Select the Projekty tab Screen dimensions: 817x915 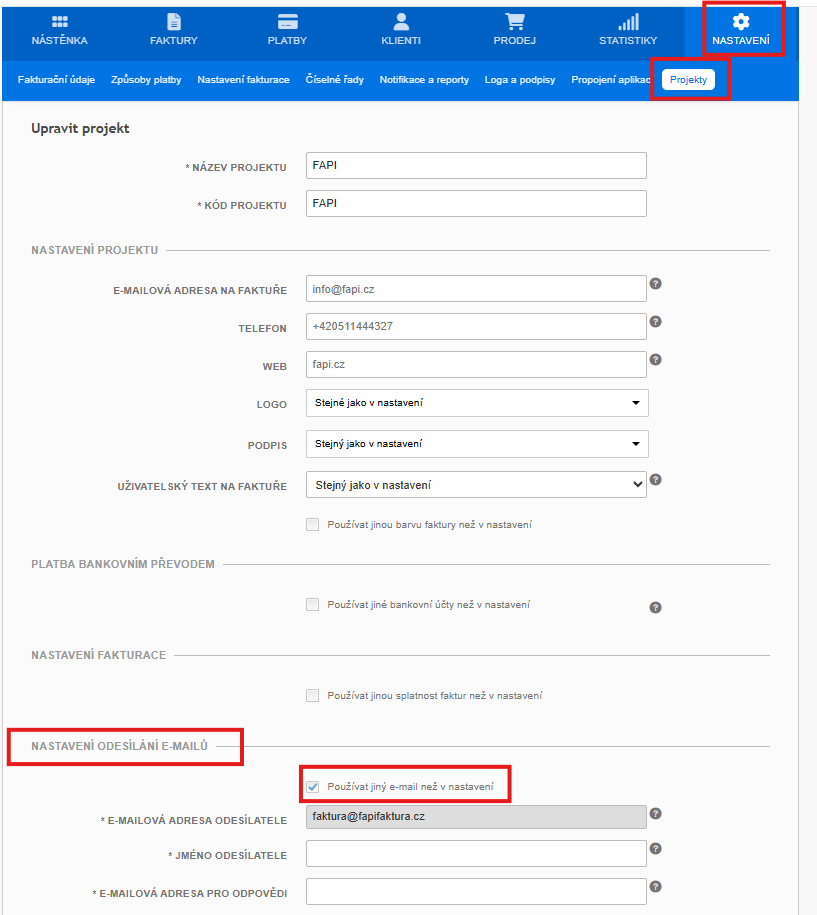688,80
